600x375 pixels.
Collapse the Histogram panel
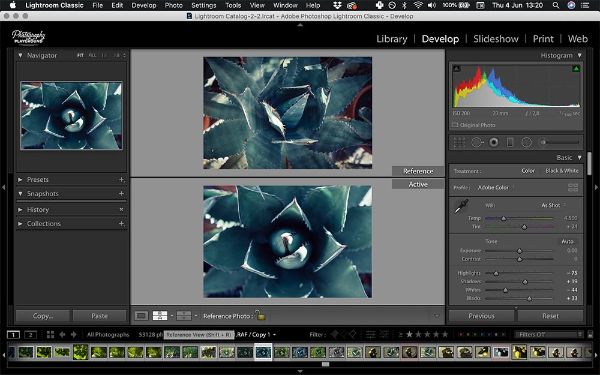point(580,55)
